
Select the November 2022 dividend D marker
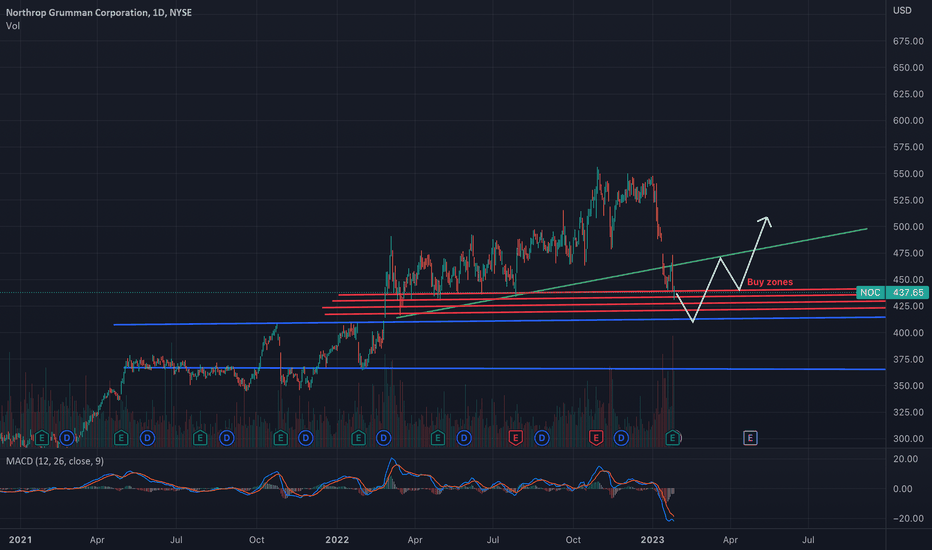[x=621, y=438]
